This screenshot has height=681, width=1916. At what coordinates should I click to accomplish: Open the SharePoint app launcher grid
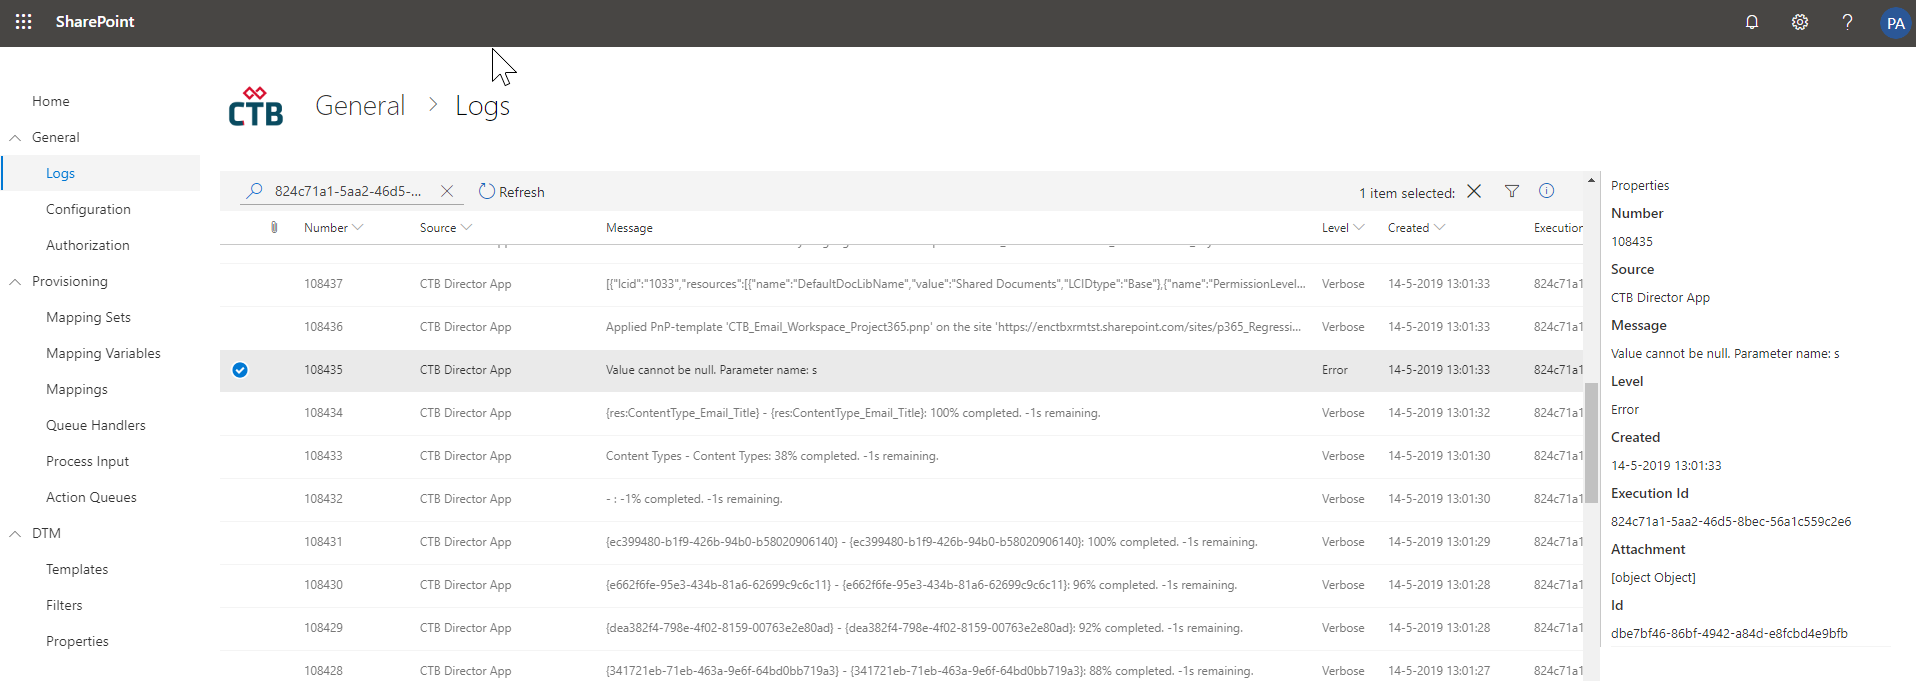24,22
